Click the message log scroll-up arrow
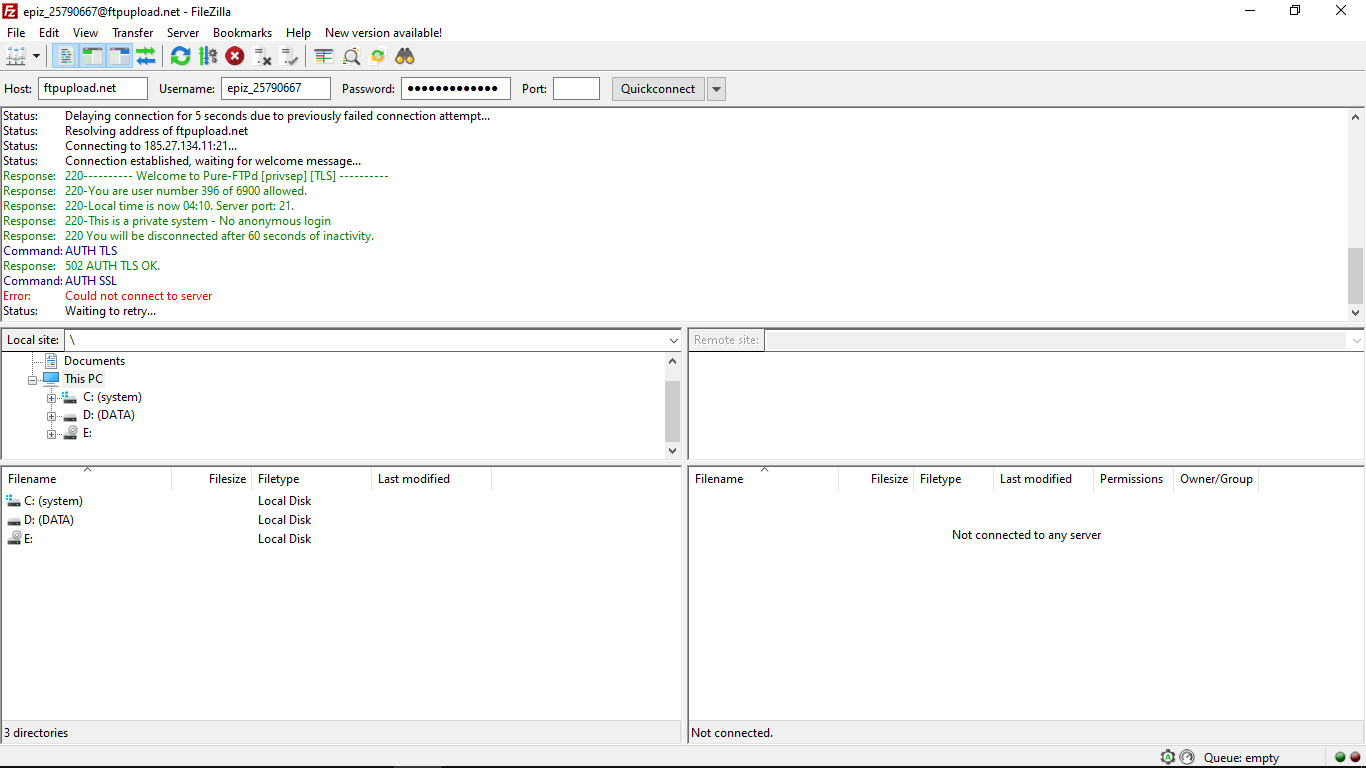The width and height of the screenshot is (1366, 768). point(1356,117)
